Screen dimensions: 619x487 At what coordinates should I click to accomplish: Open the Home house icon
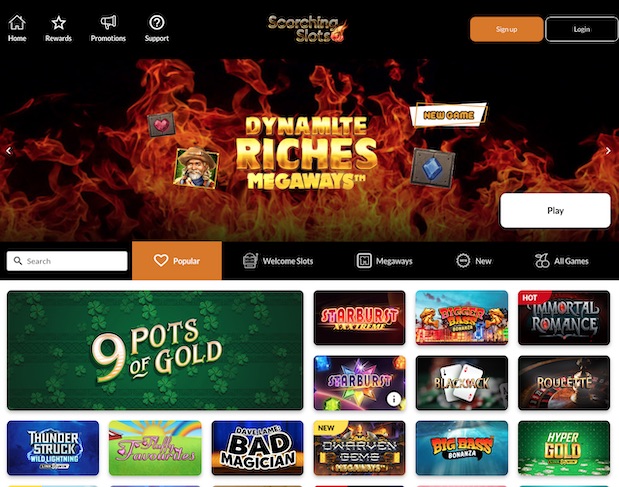(17, 22)
